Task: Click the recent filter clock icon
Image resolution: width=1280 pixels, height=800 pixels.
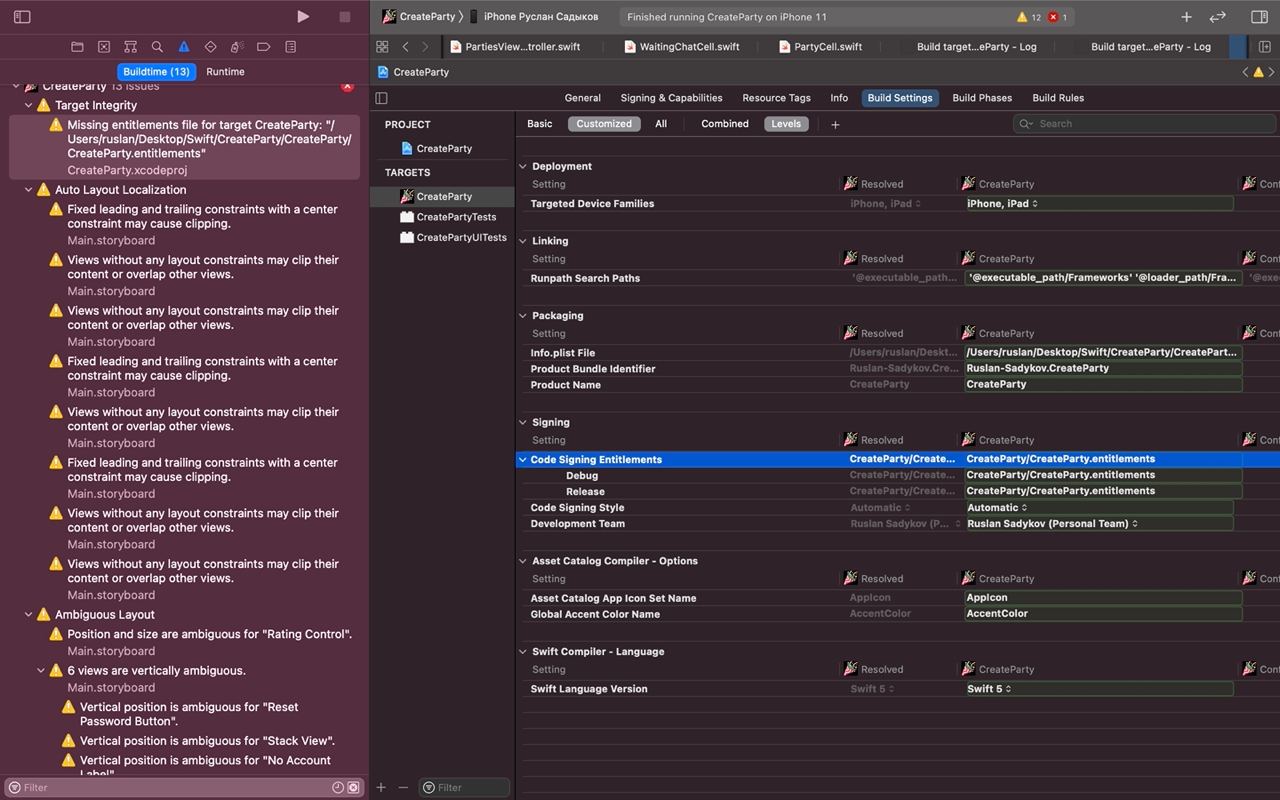Action: 338,788
